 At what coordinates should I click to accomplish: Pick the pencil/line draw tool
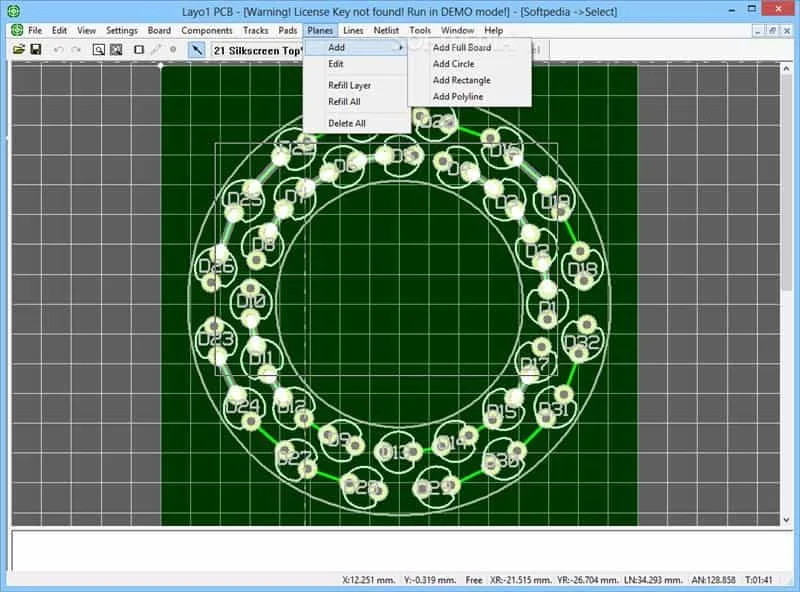click(x=155, y=50)
